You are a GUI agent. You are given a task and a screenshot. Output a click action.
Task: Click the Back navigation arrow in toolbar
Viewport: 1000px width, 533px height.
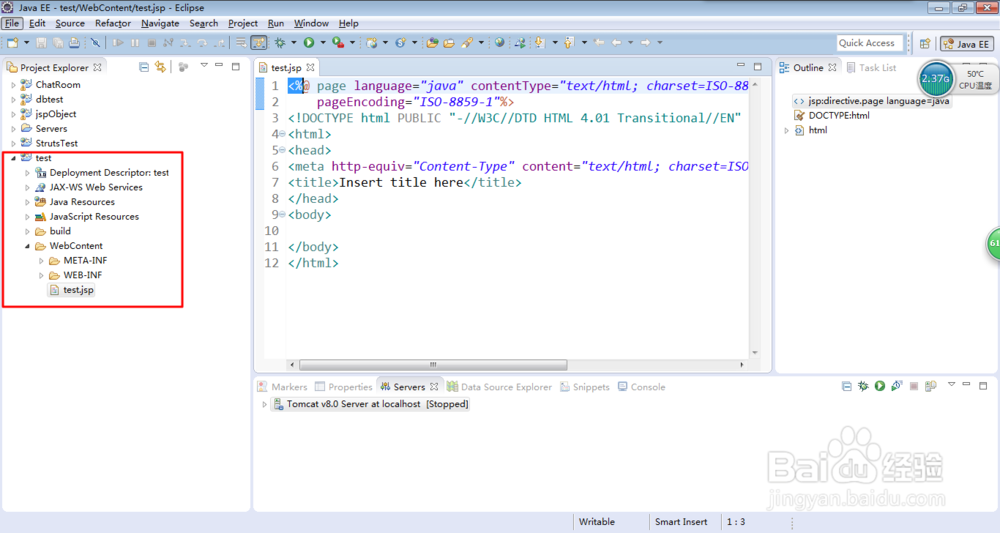616,43
